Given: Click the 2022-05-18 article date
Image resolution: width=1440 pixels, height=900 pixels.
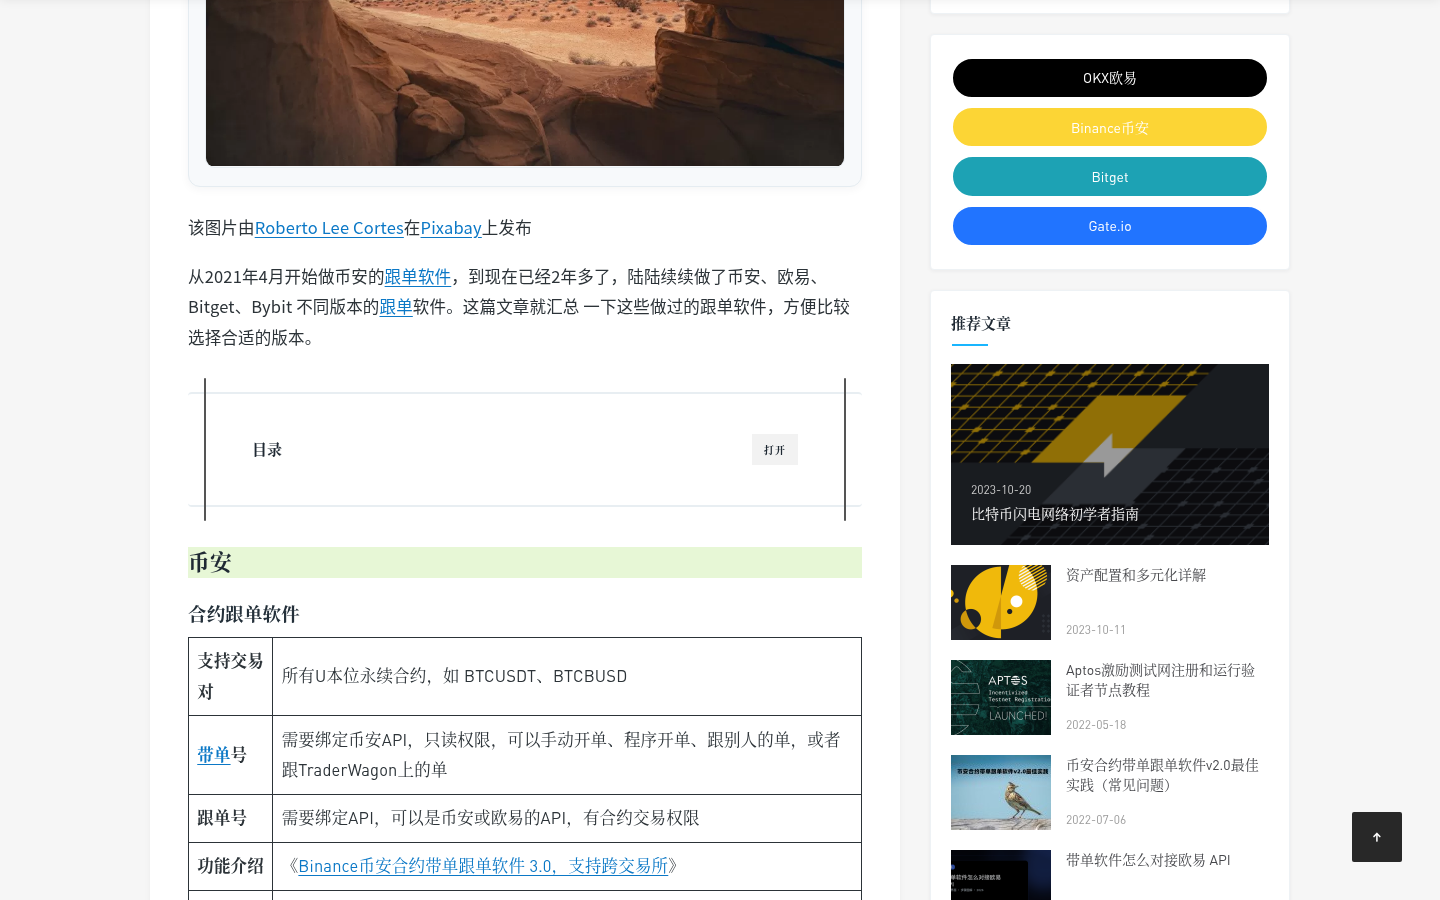Looking at the screenshot, I should point(1096,725).
